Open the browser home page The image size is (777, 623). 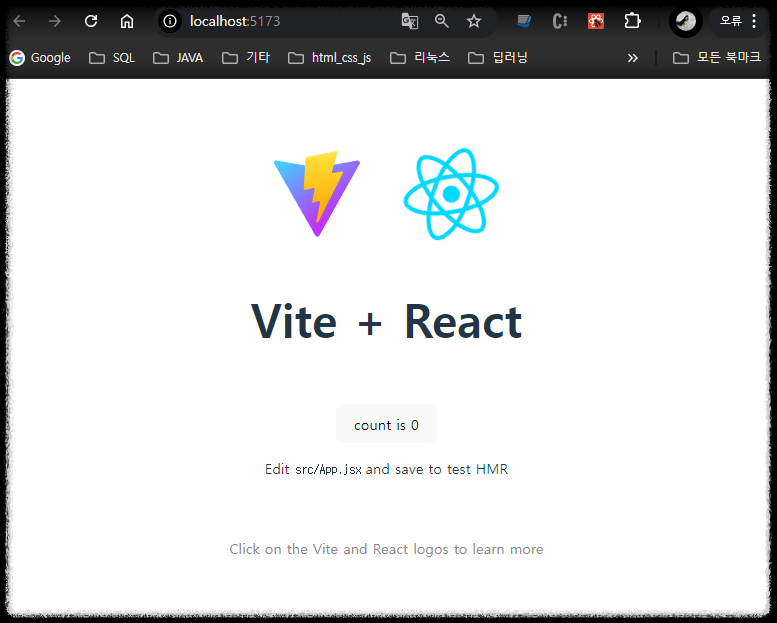(x=127, y=21)
